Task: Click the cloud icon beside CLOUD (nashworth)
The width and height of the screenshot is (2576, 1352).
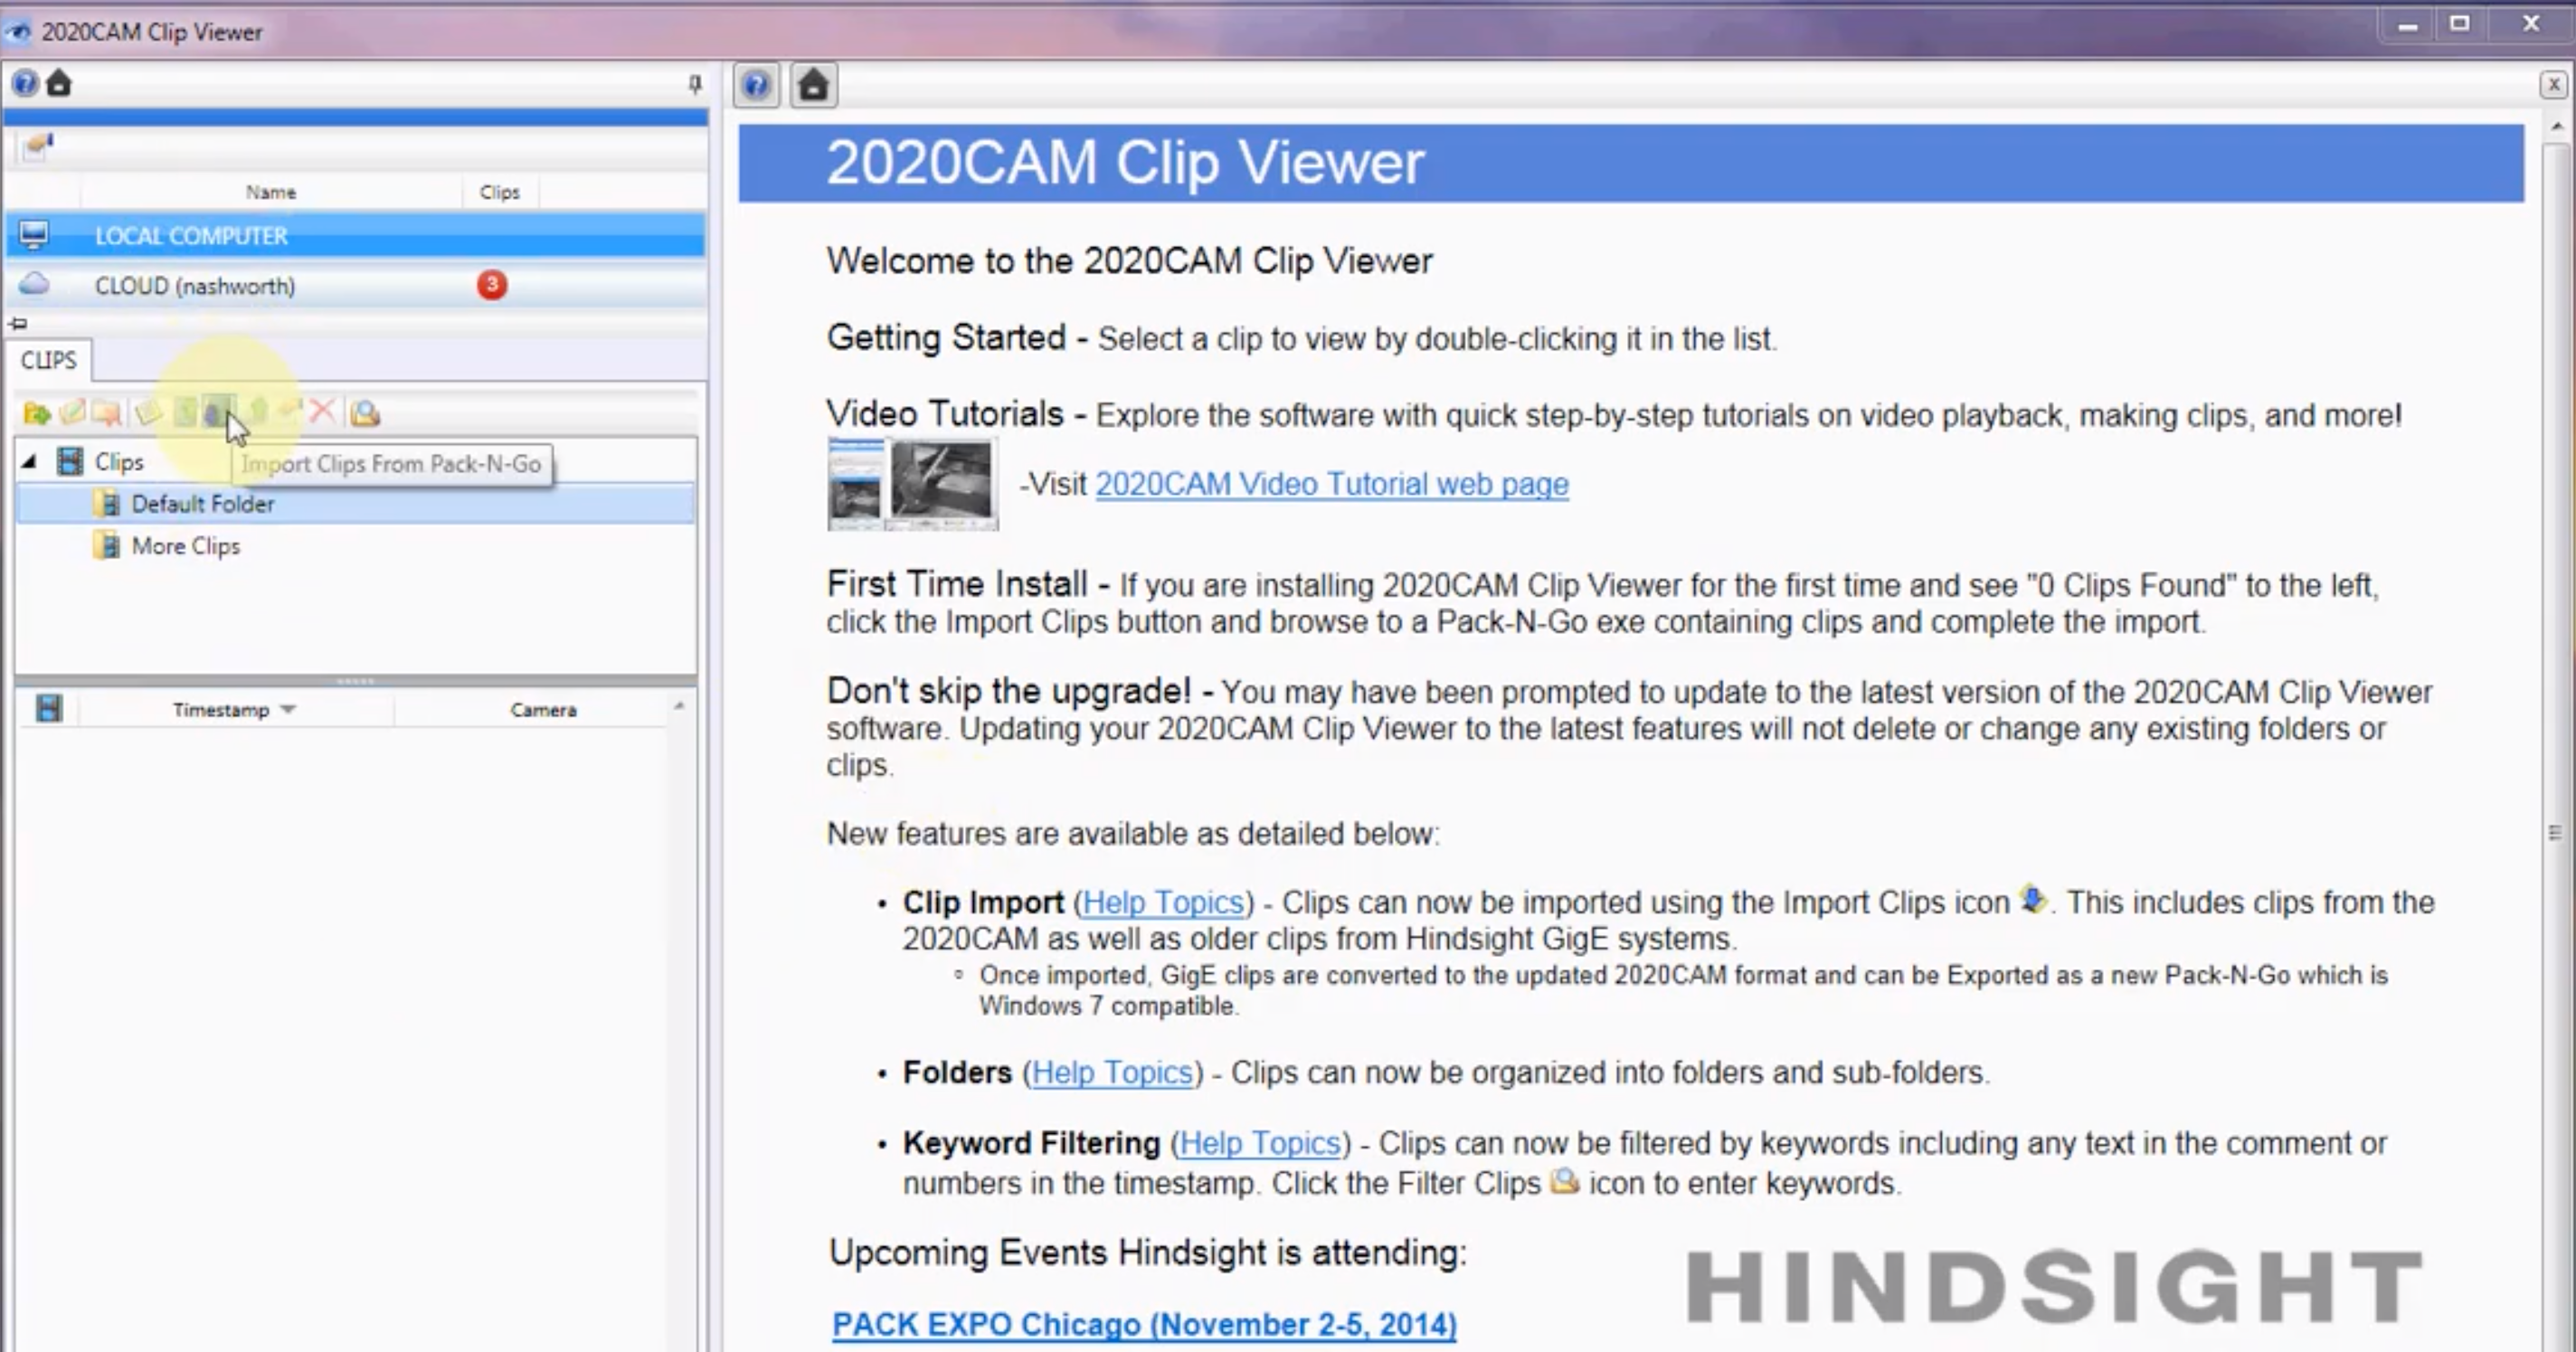Action: pyautogui.click(x=34, y=284)
